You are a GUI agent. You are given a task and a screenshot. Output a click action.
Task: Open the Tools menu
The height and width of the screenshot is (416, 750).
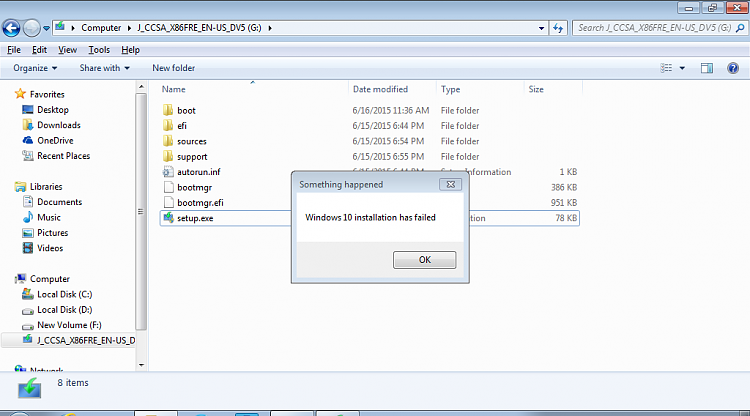(99, 50)
